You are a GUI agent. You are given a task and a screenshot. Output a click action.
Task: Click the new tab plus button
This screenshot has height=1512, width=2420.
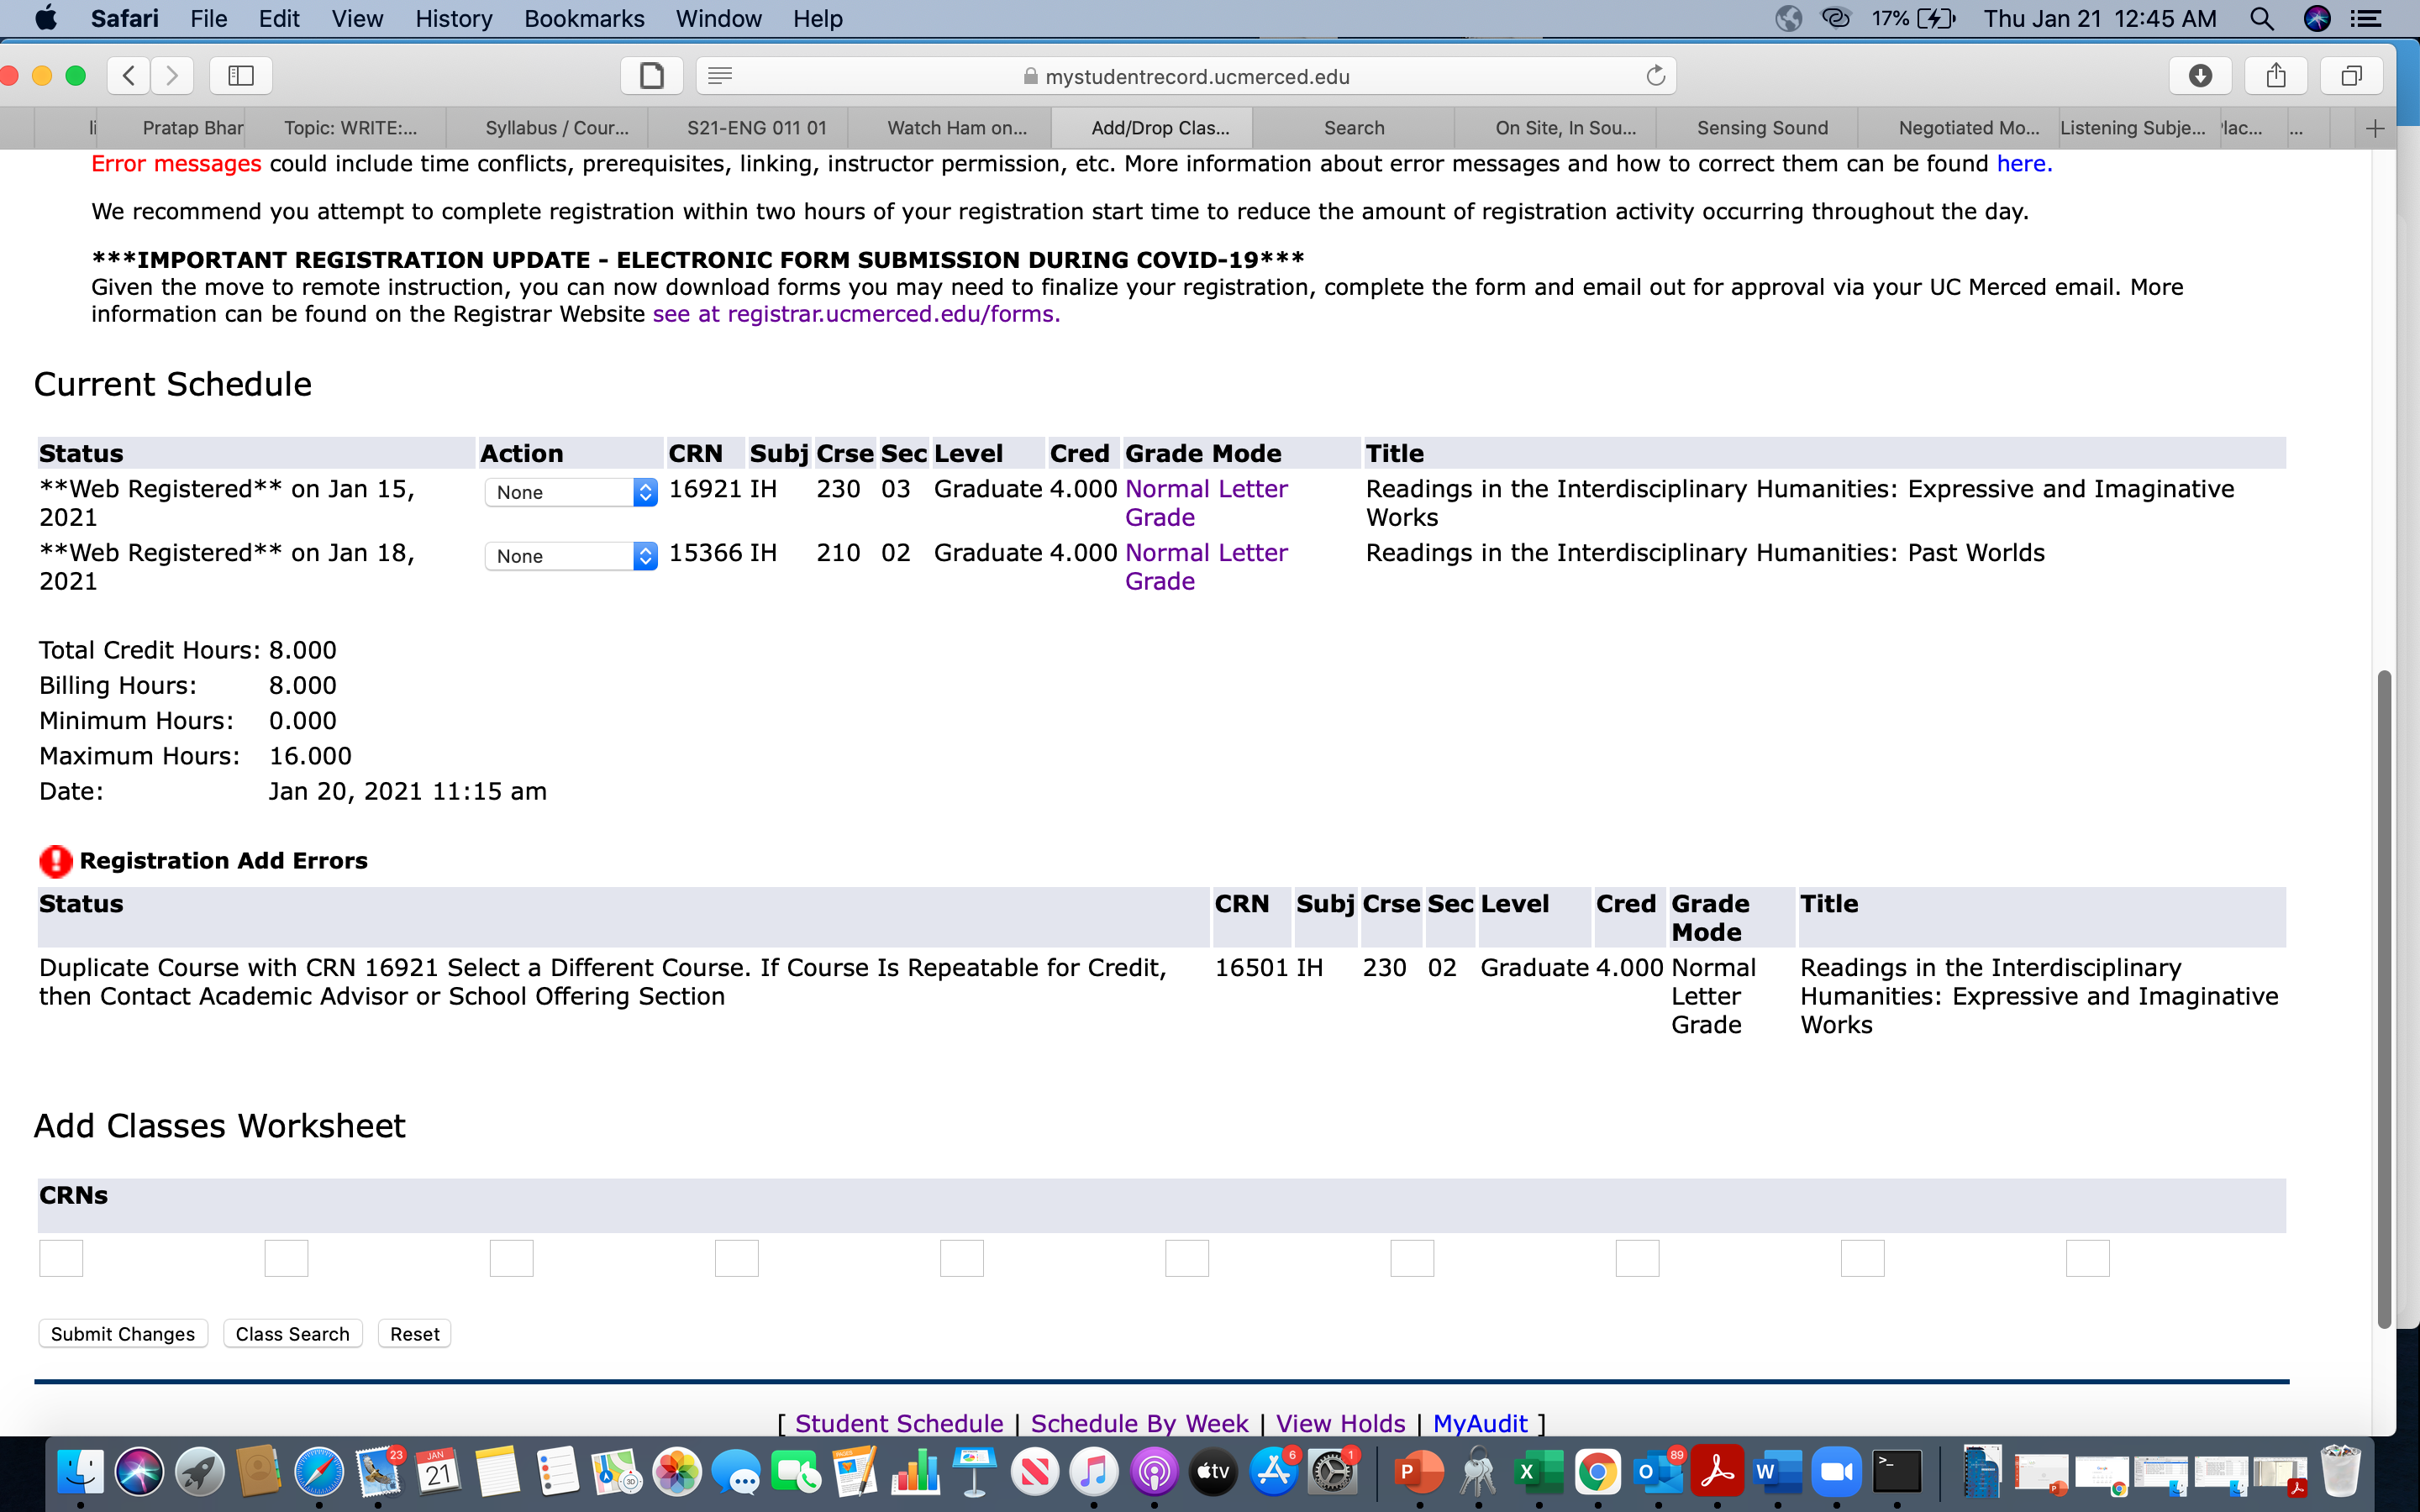click(2375, 128)
